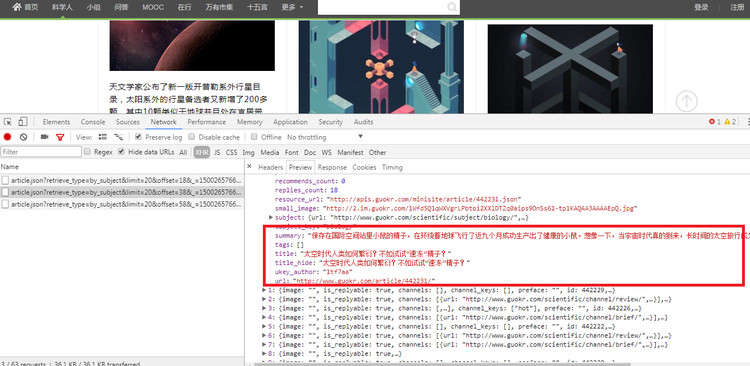Filter requests by JS type

click(217, 153)
